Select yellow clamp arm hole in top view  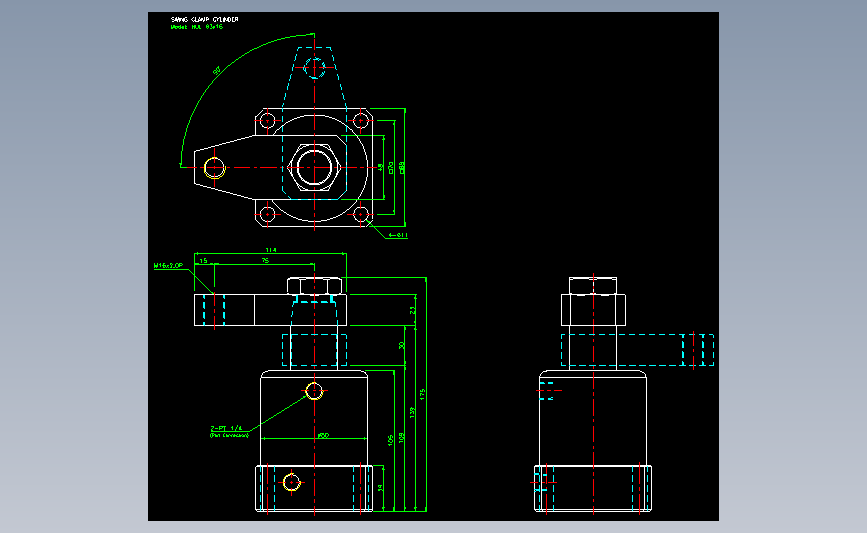click(x=215, y=168)
